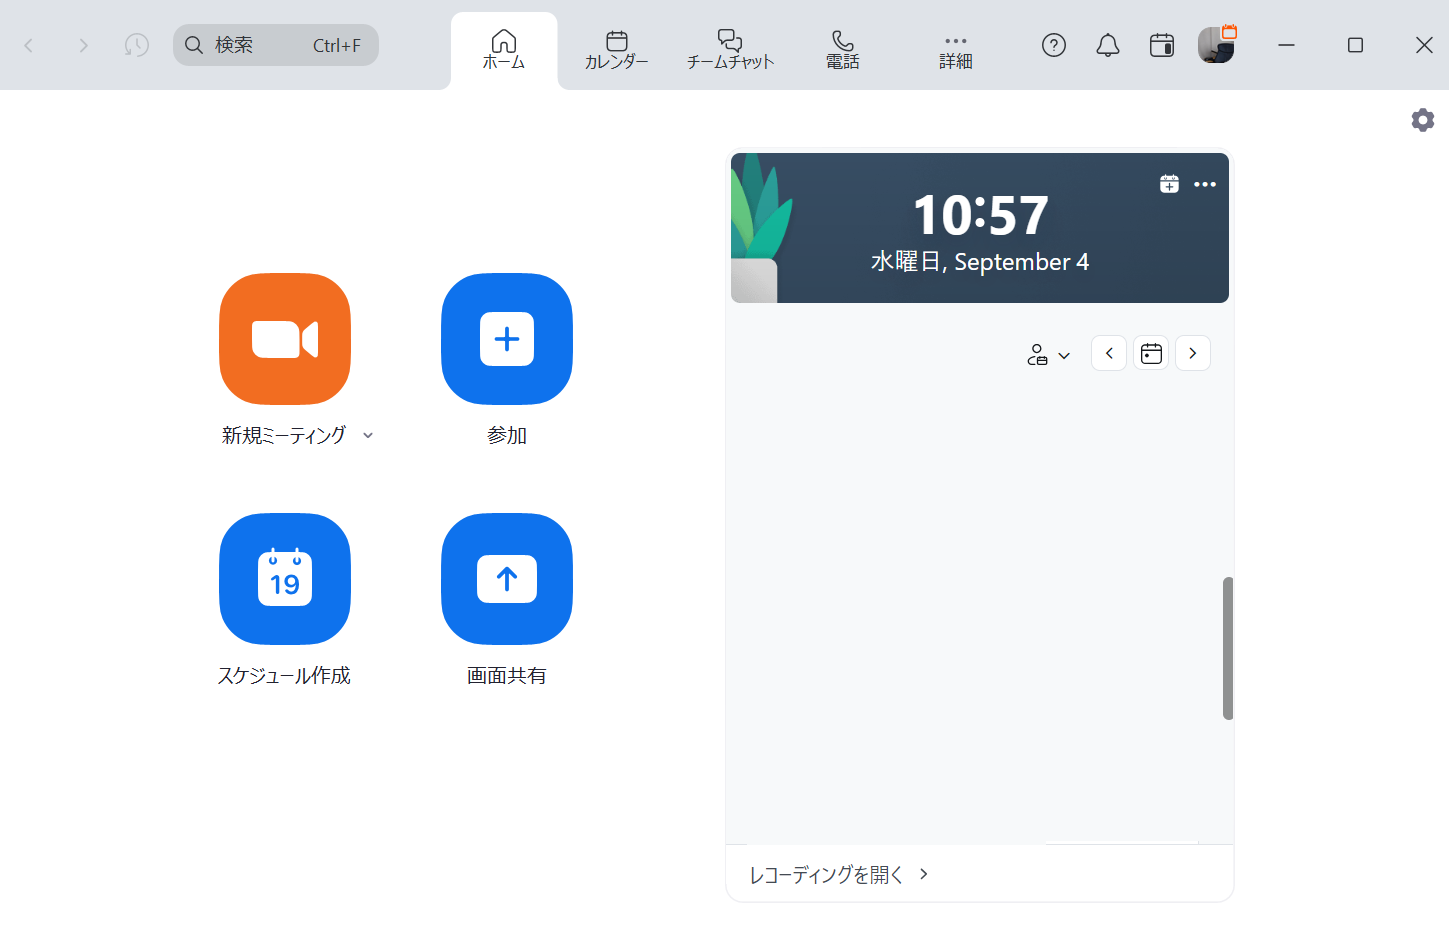Image resolution: width=1449 pixels, height=942 pixels.
Task: Open settings gear icon
Action: (x=1423, y=120)
